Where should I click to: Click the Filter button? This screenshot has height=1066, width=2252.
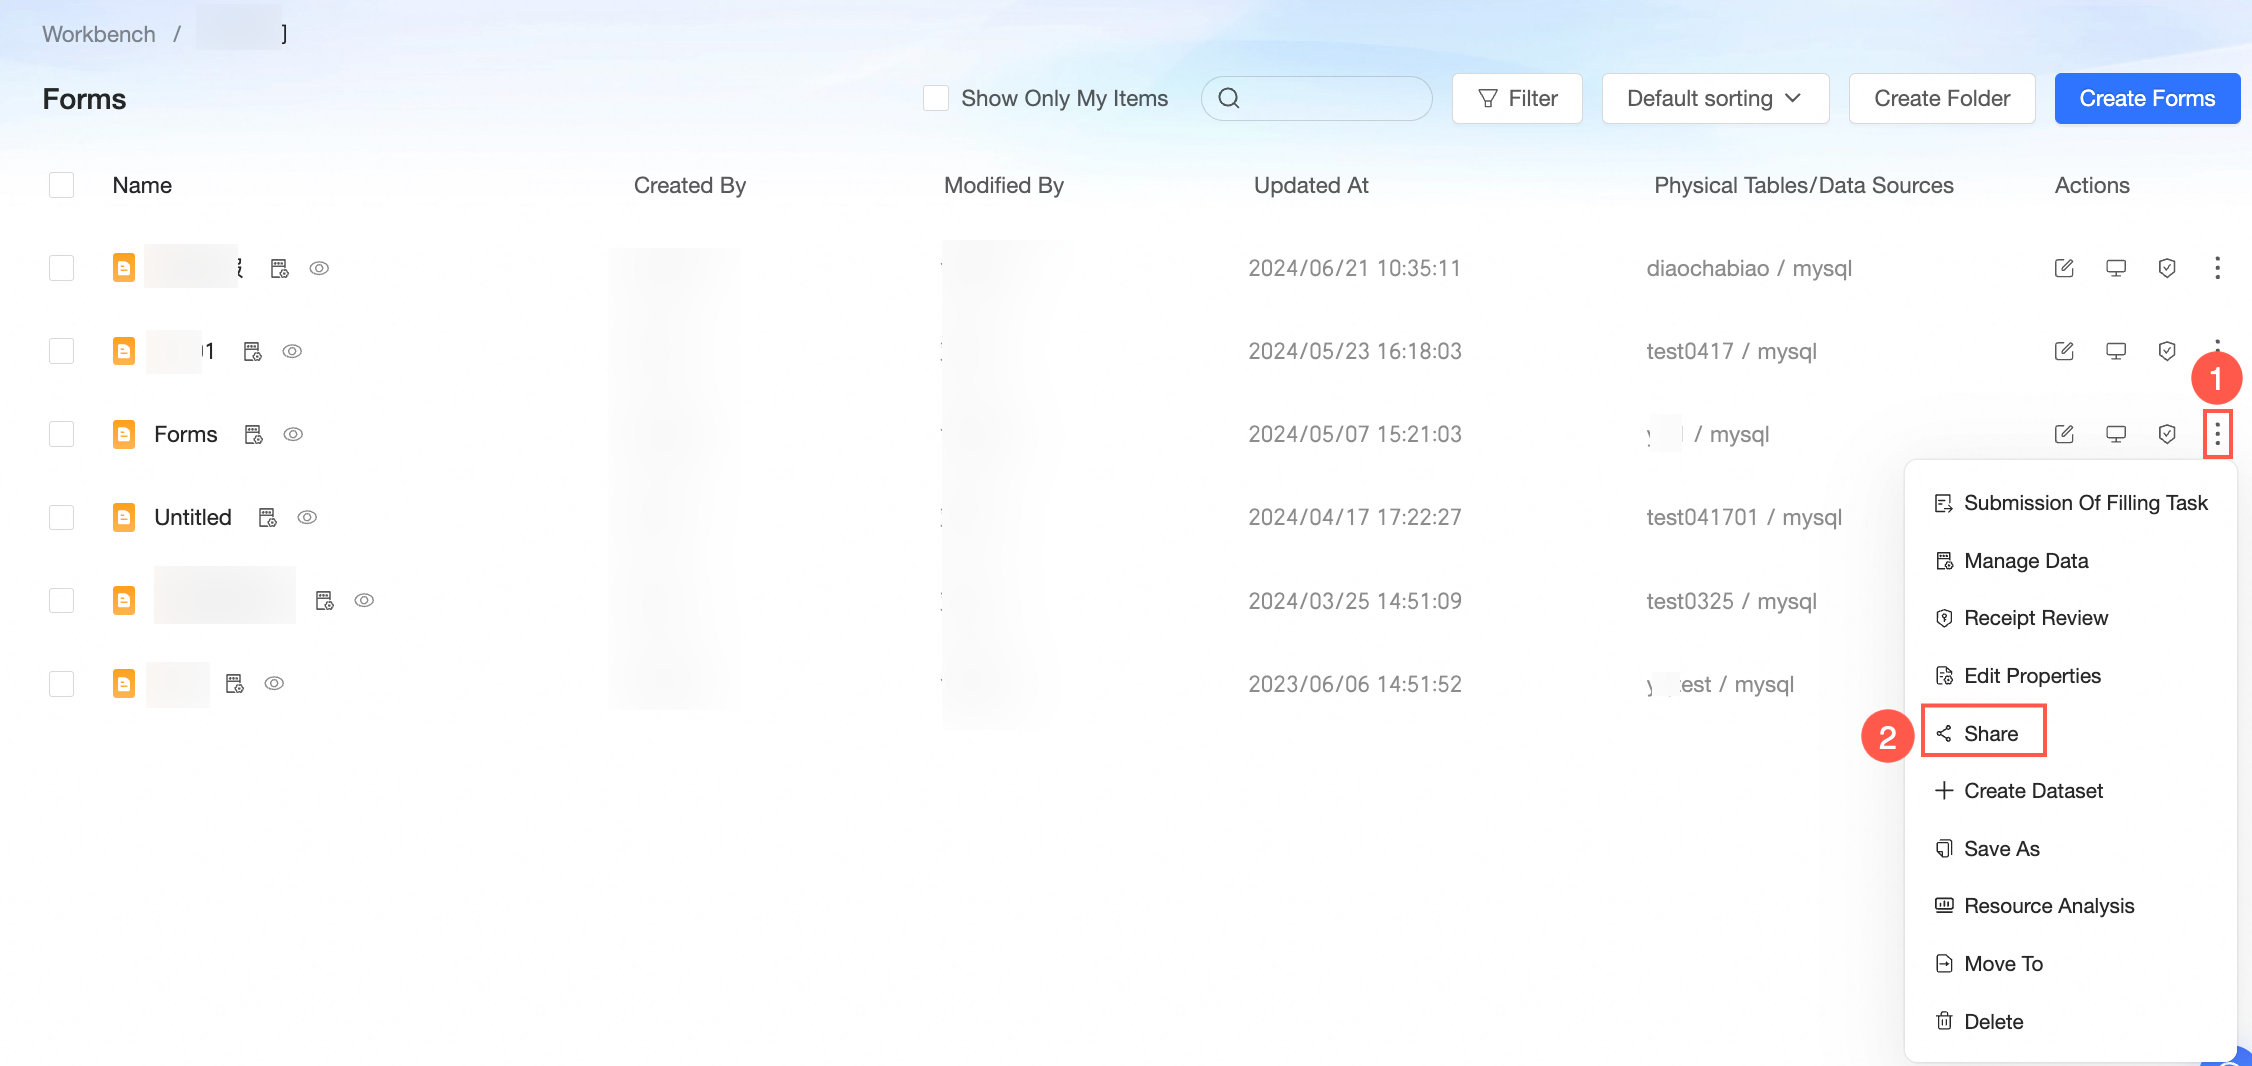pos(1517,98)
